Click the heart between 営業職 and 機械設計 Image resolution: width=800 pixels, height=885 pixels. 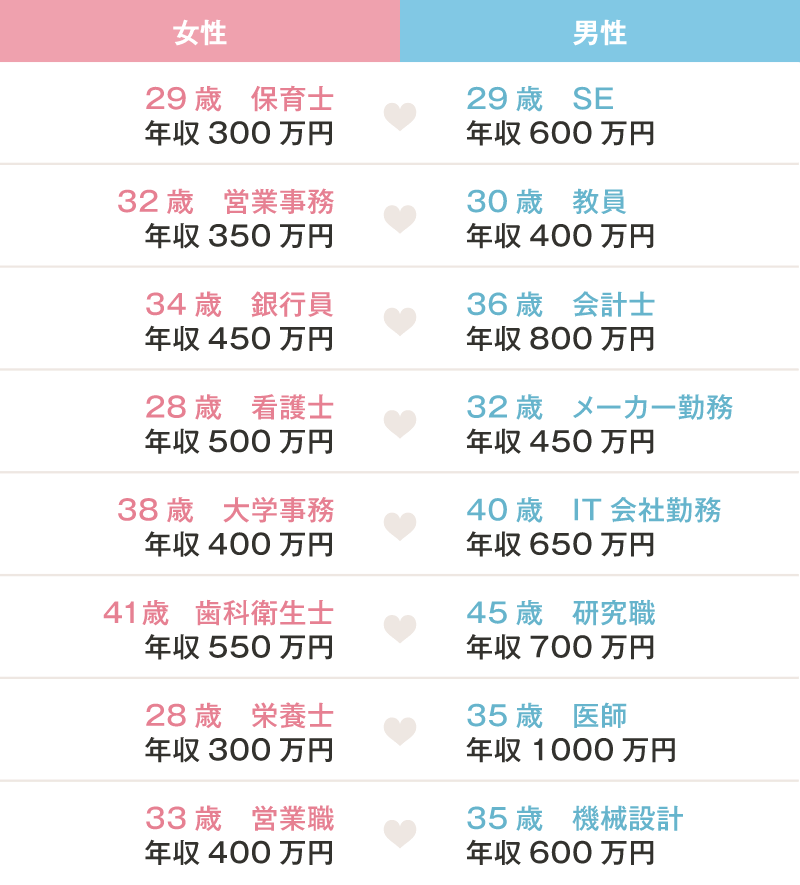click(x=399, y=834)
